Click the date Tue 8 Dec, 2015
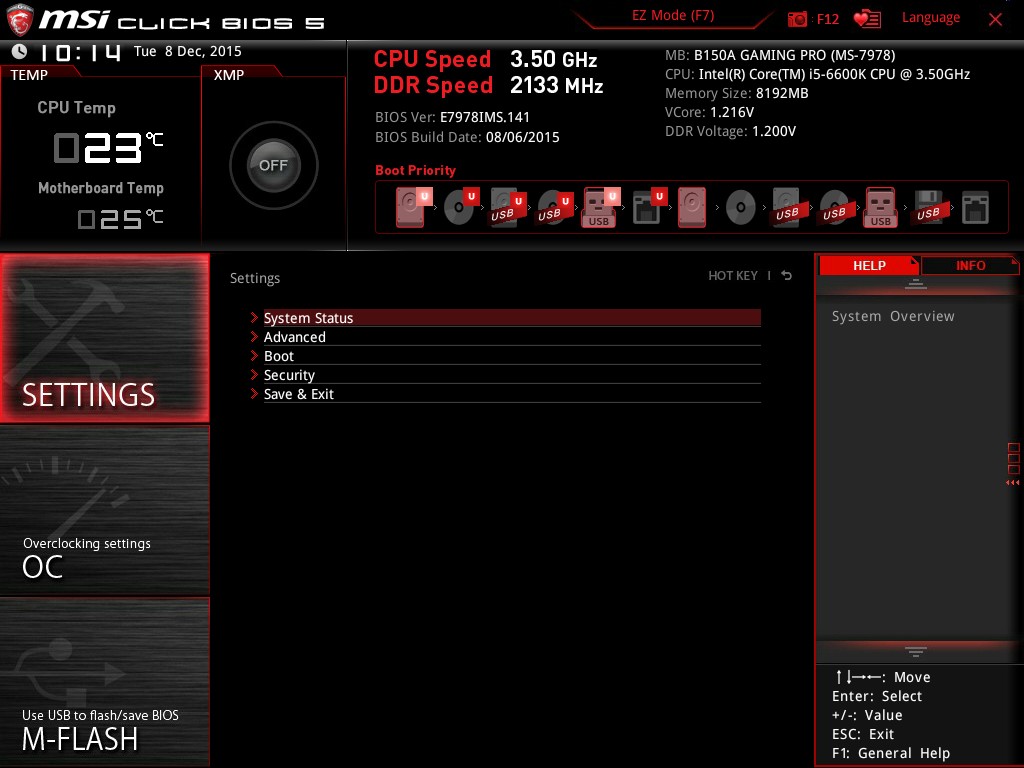The image size is (1024, 768). 187,51
